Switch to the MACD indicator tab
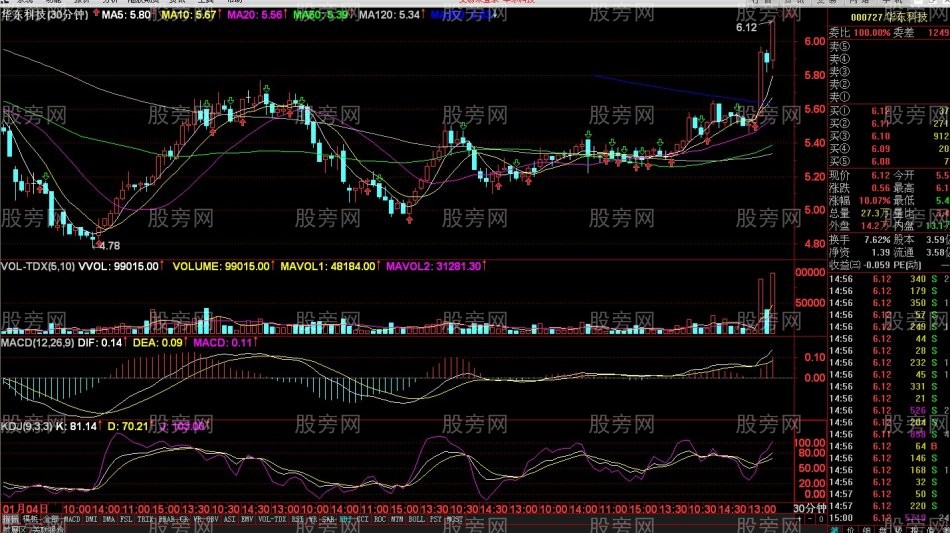Viewport: 950px width, 533px height. click(x=71, y=519)
